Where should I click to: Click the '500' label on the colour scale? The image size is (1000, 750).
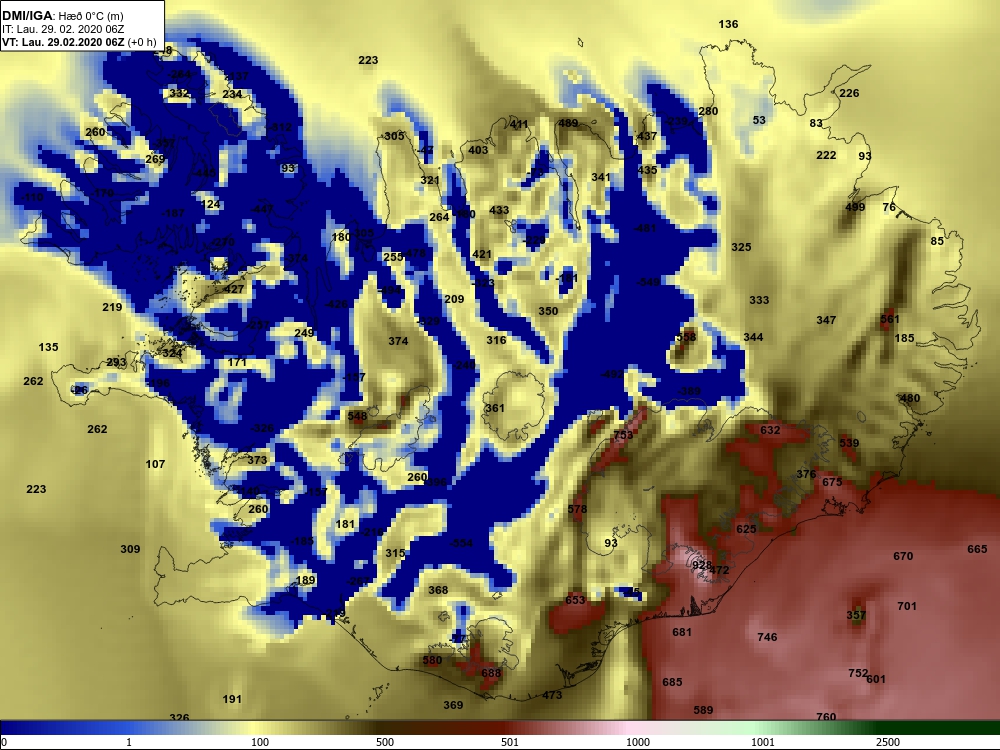coord(385,742)
